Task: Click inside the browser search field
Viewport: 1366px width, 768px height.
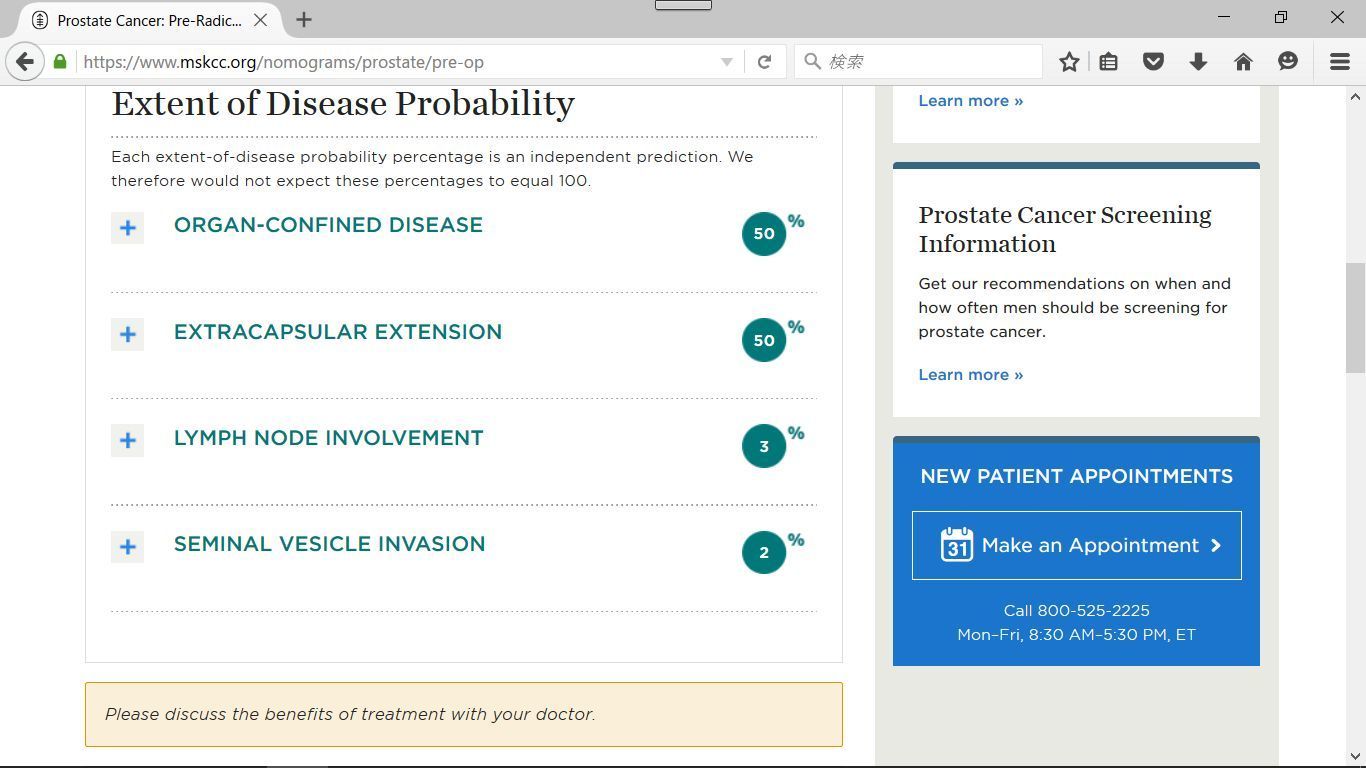Action: (918, 62)
